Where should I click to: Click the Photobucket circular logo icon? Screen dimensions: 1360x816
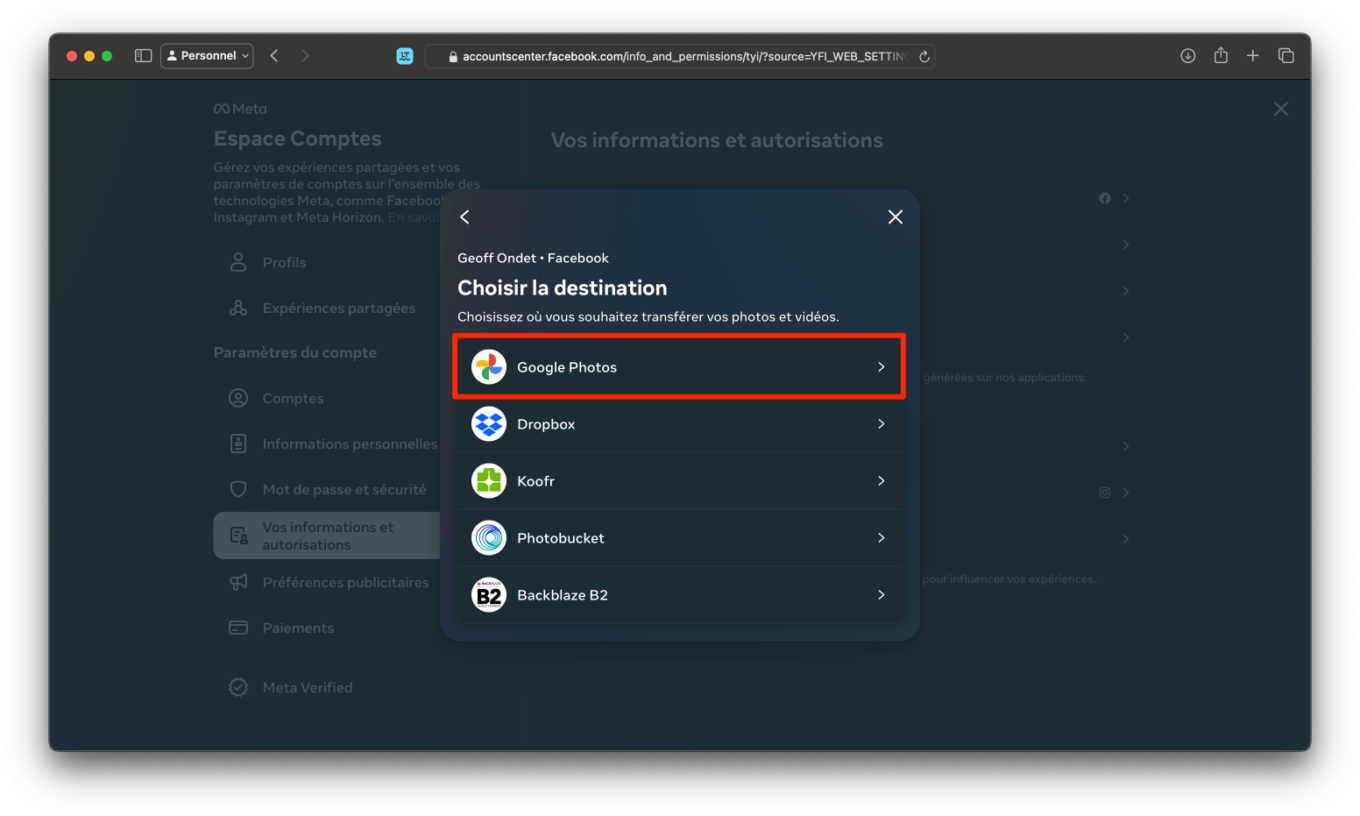489,538
